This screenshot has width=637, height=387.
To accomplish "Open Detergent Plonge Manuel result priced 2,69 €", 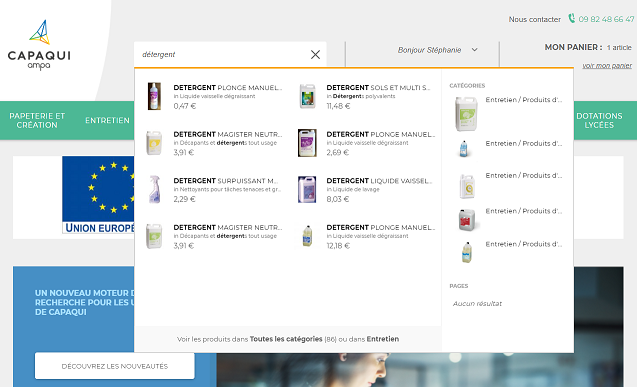I will click(x=381, y=134).
